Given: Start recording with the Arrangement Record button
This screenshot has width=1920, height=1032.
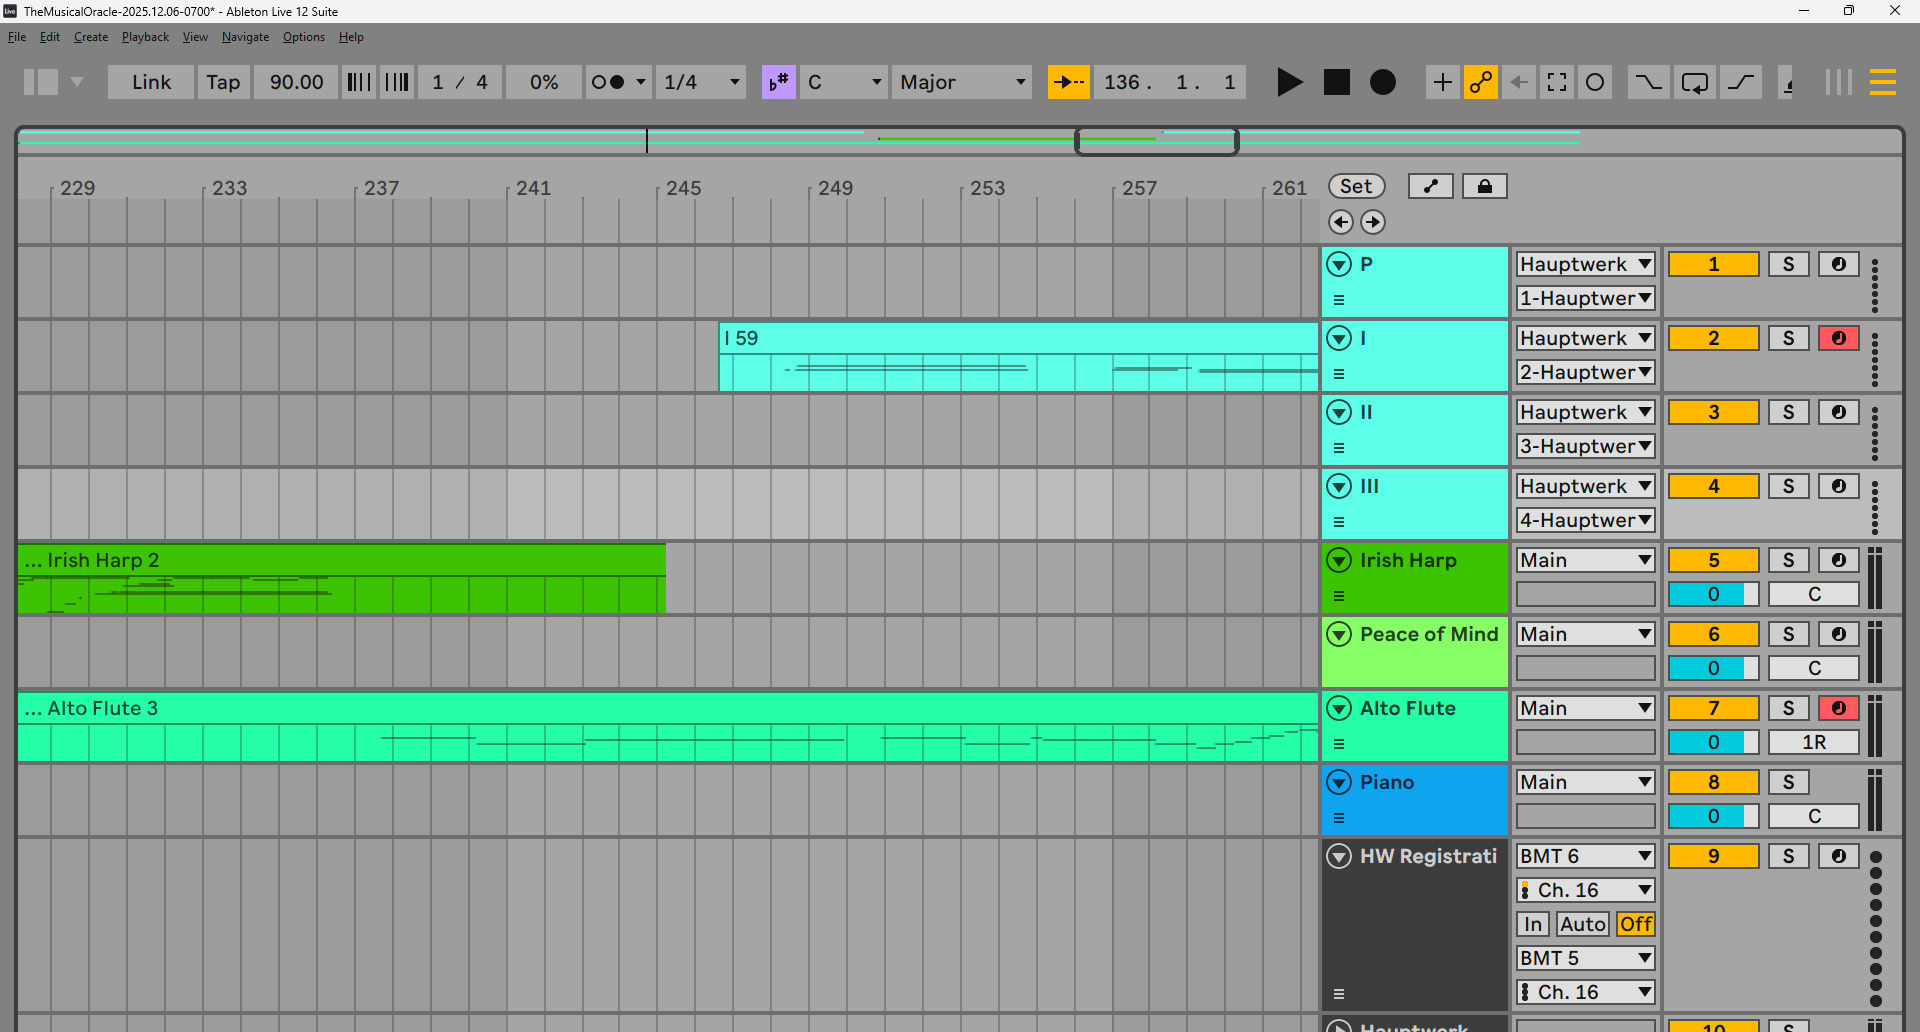Looking at the screenshot, I should coord(1383,82).
